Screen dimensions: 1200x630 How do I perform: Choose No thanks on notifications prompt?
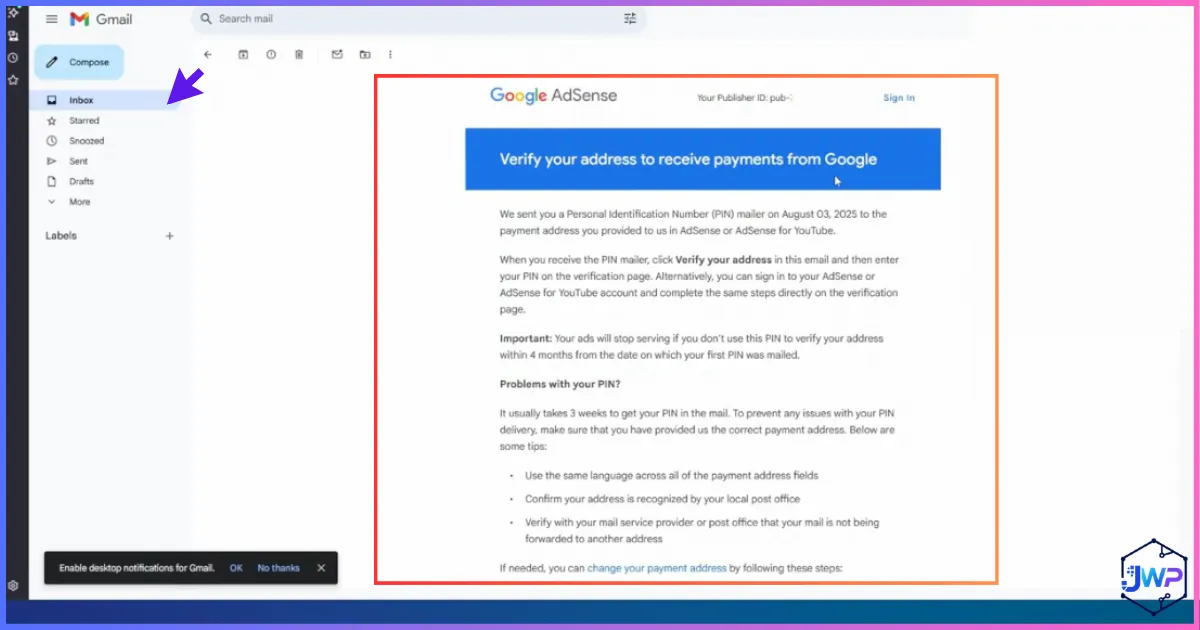(x=278, y=568)
